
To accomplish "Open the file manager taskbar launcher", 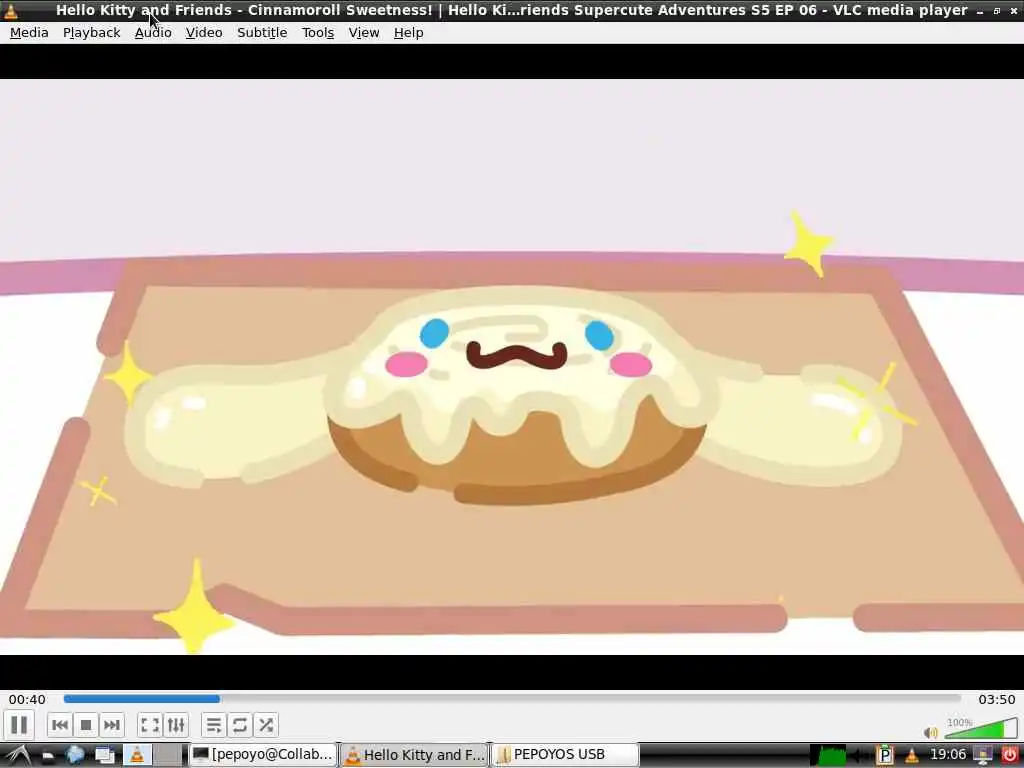I will point(48,756).
